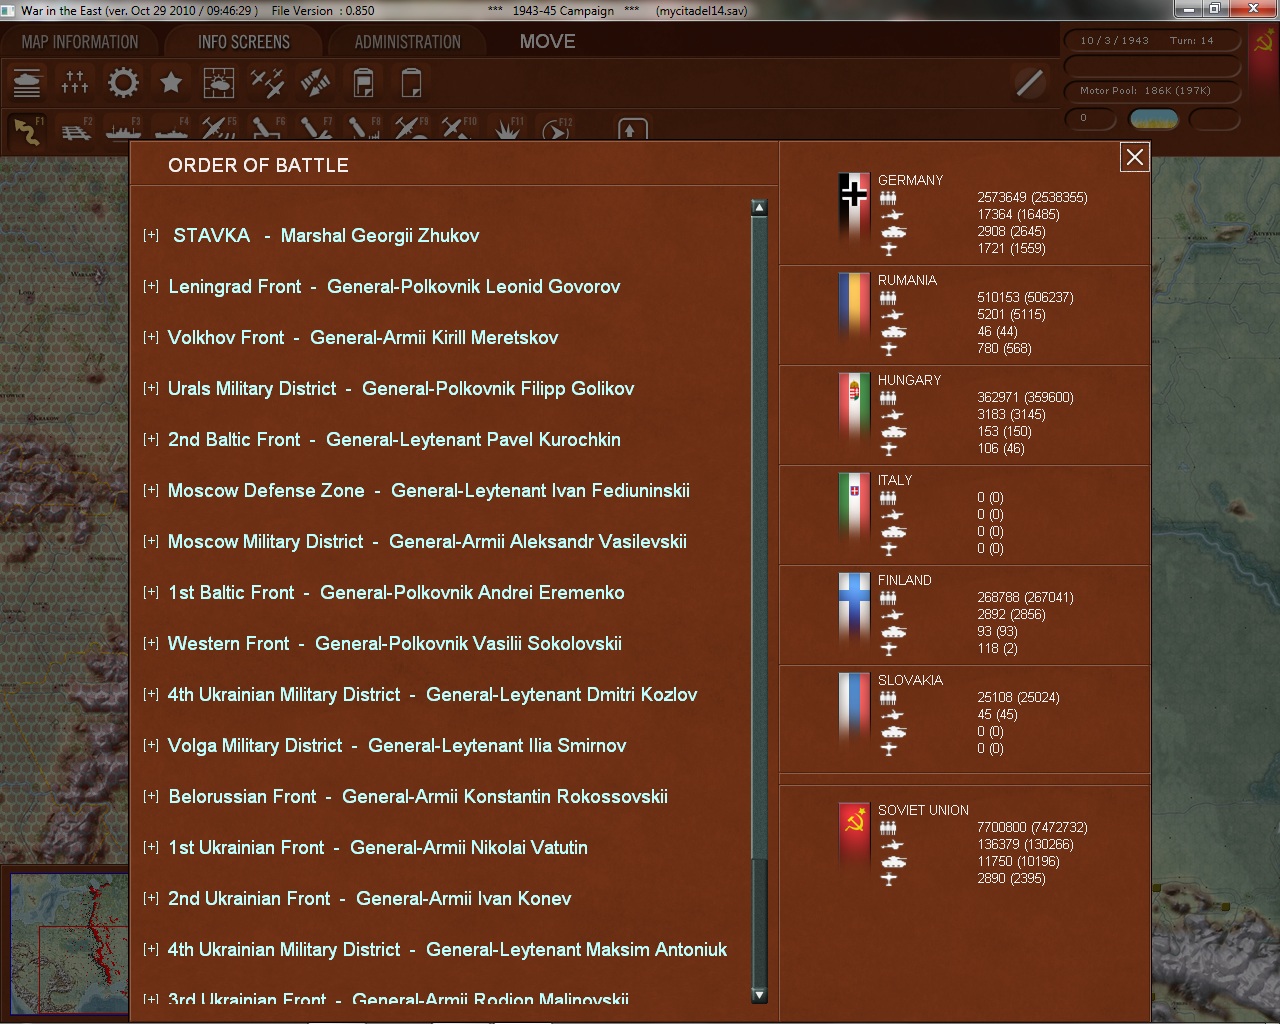The height and width of the screenshot is (1024, 1280).
Task: Click the blank book load icon
Action: pyautogui.click(x=411, y=83)
